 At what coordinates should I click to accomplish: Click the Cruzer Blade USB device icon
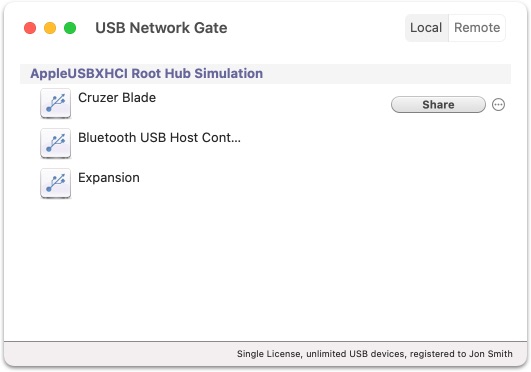pyautogui.click(x=56, y=103)
